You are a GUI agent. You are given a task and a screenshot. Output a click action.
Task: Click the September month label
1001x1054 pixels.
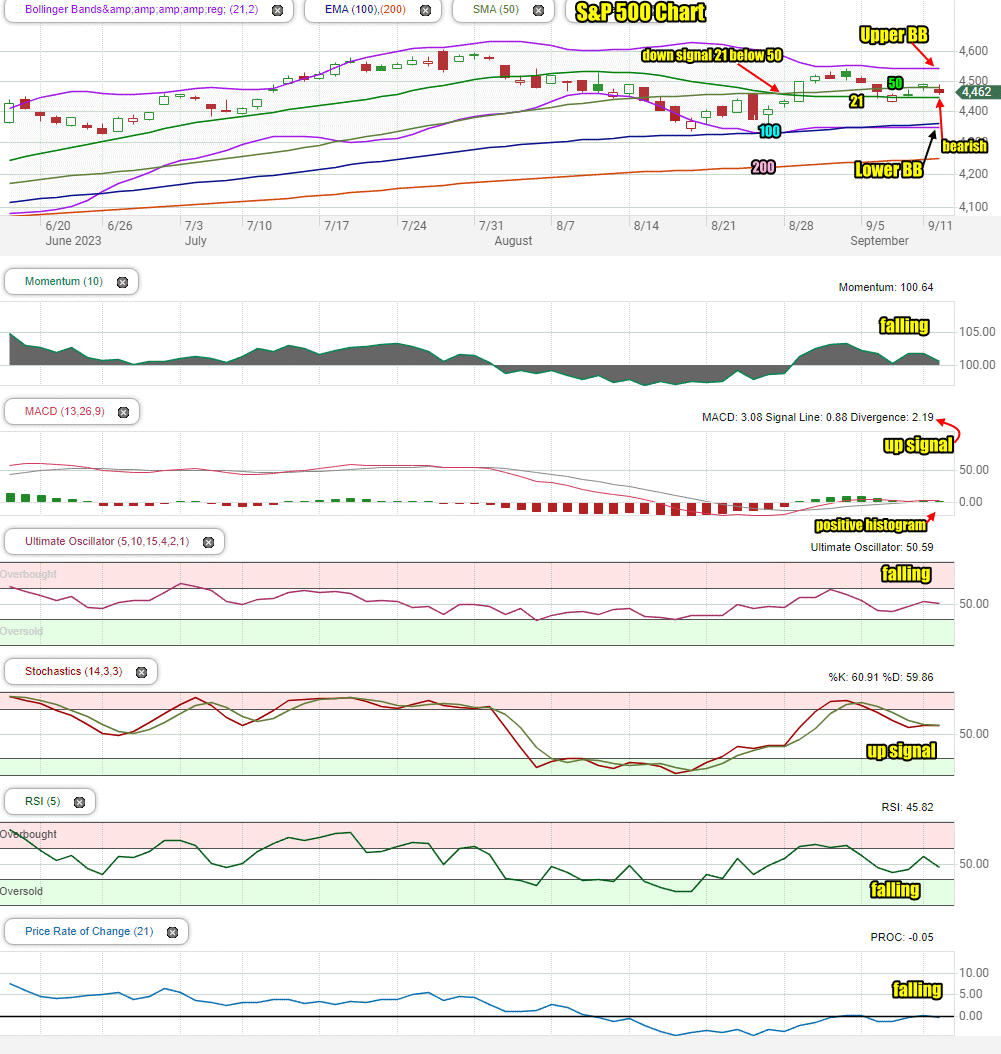tap(879, 241)
